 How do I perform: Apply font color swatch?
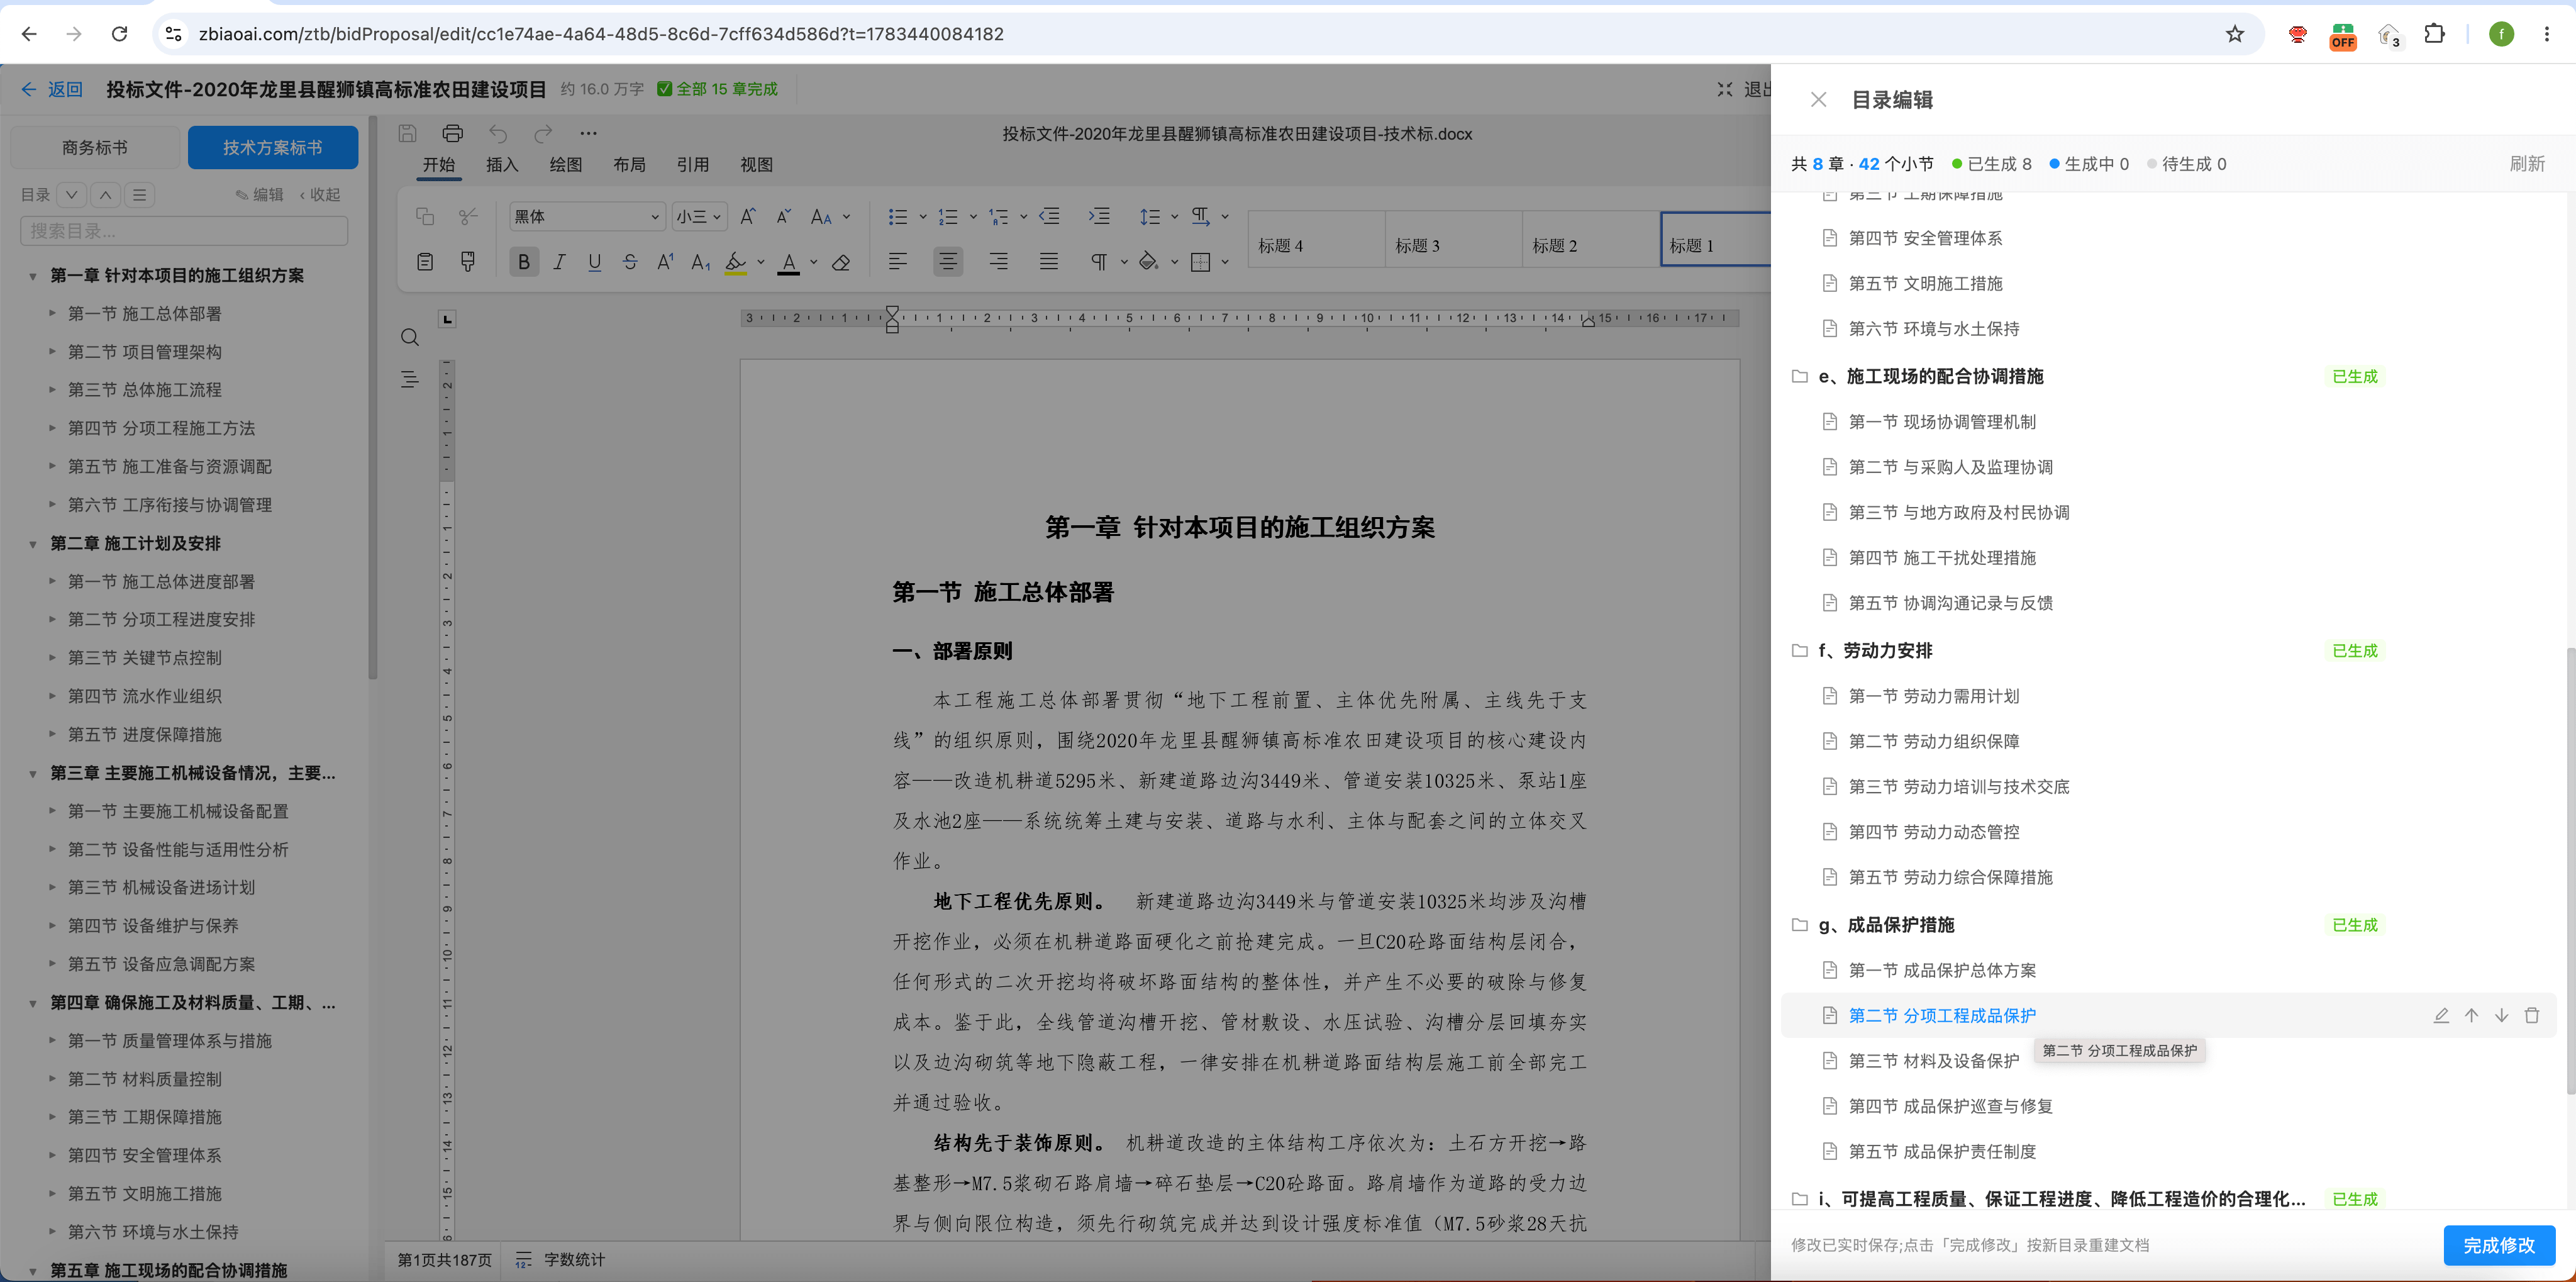click(789, 262)
